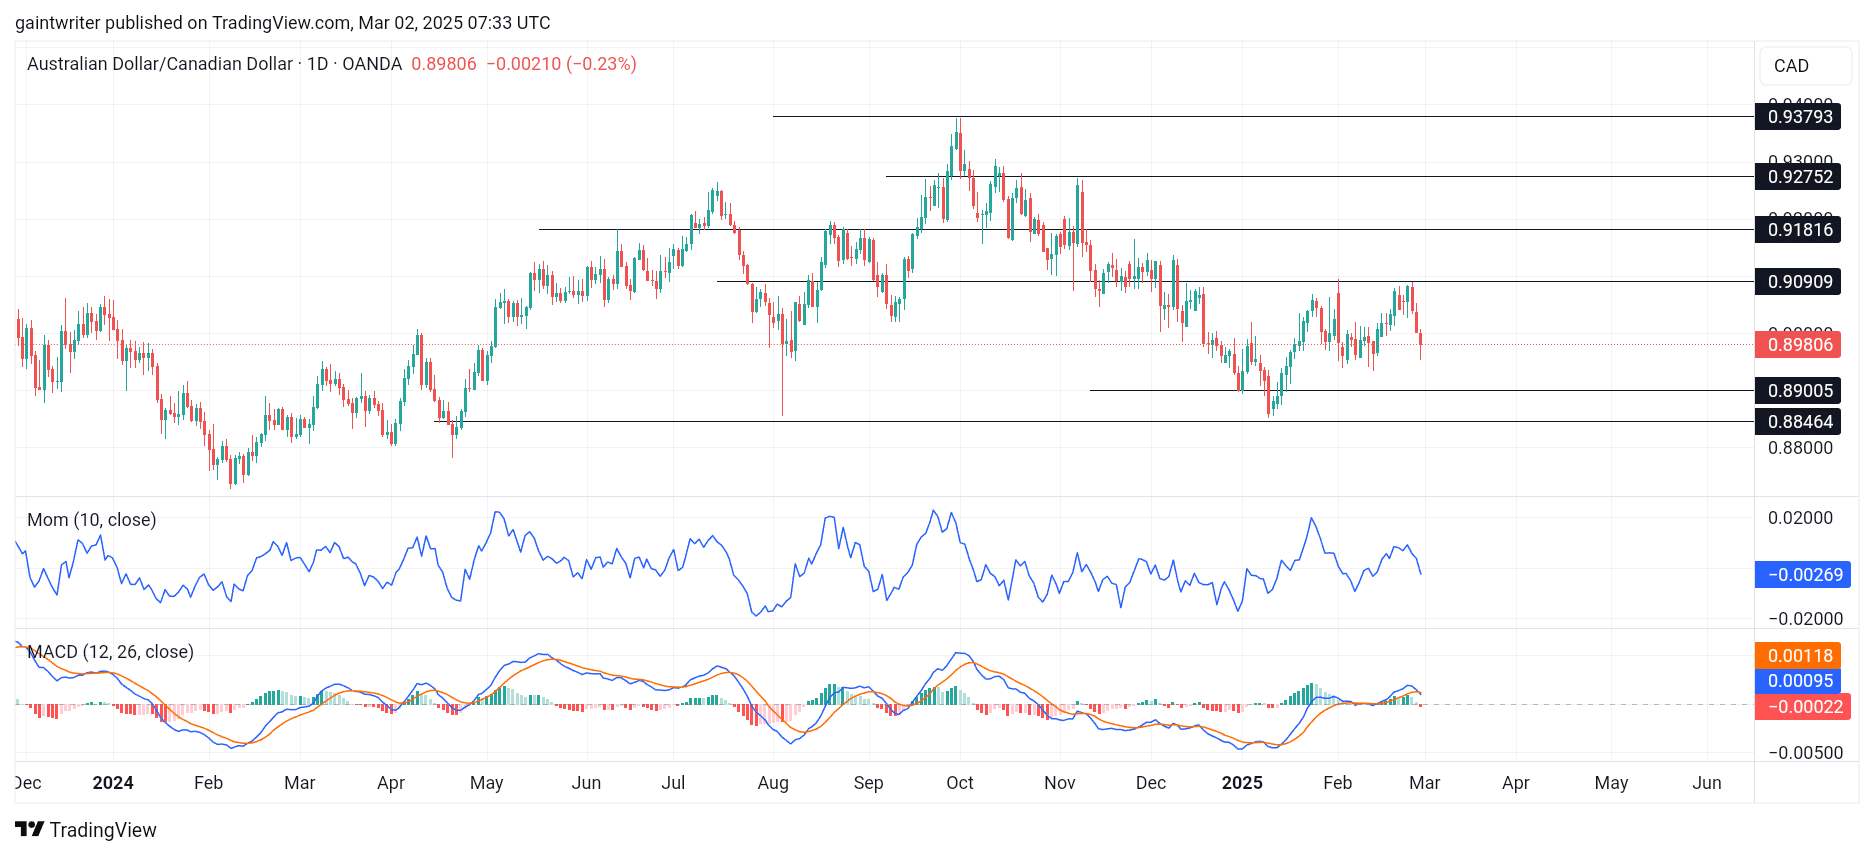1874x856 pixels.
Task: Click the 0.92752 price level label
Action: [1799, 177]
